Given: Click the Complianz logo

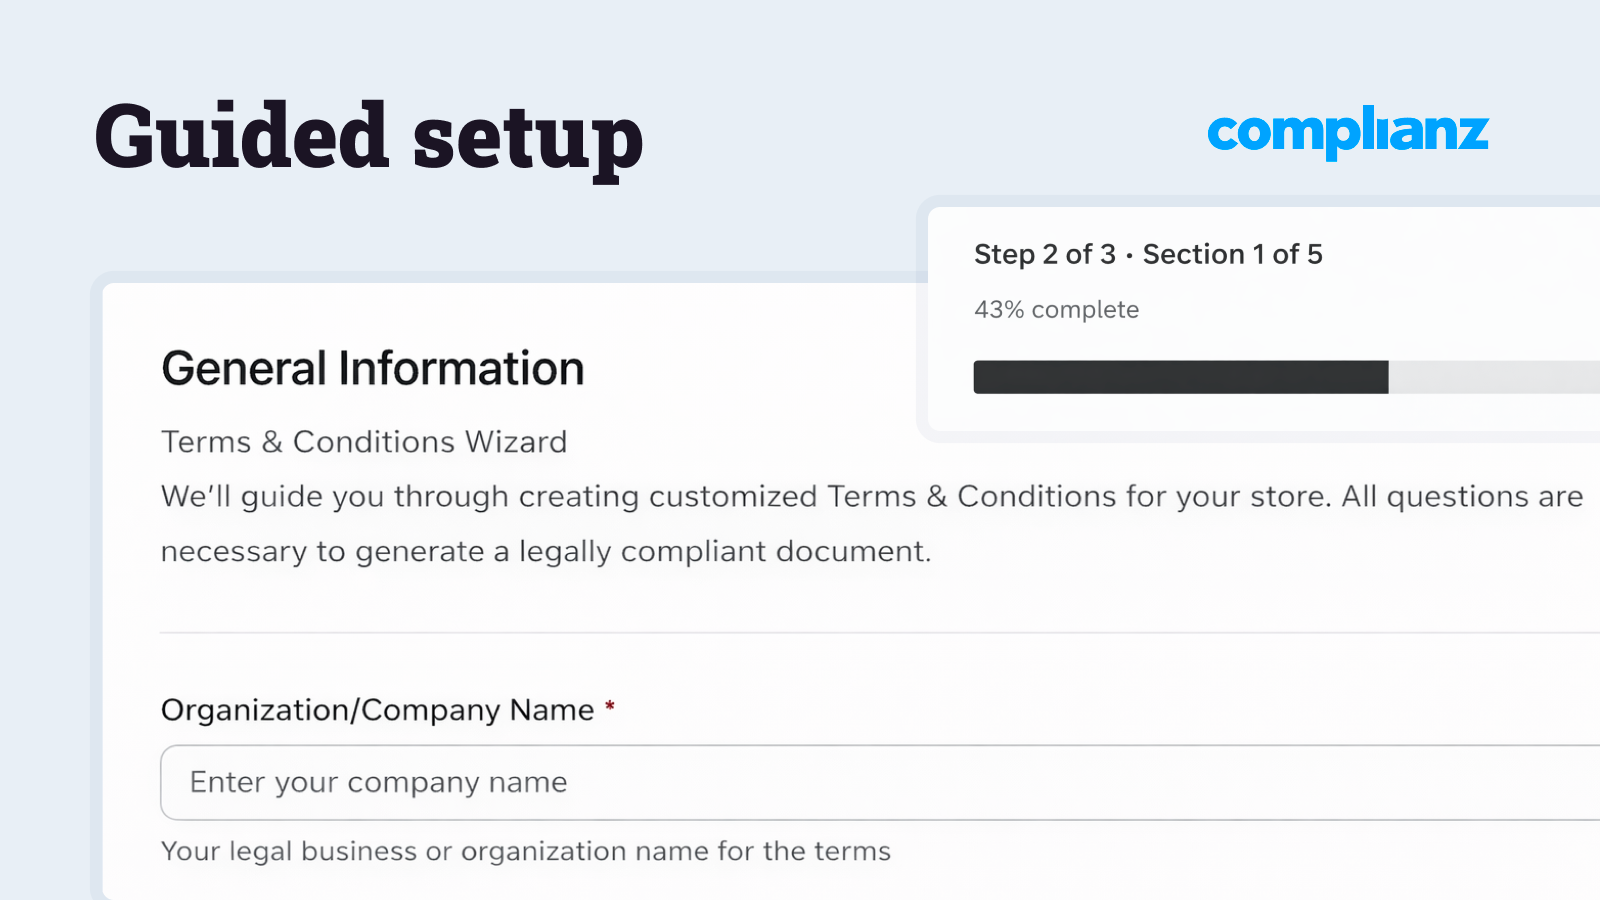Looking at the screenshot, I should click(x=1347, y=132).
